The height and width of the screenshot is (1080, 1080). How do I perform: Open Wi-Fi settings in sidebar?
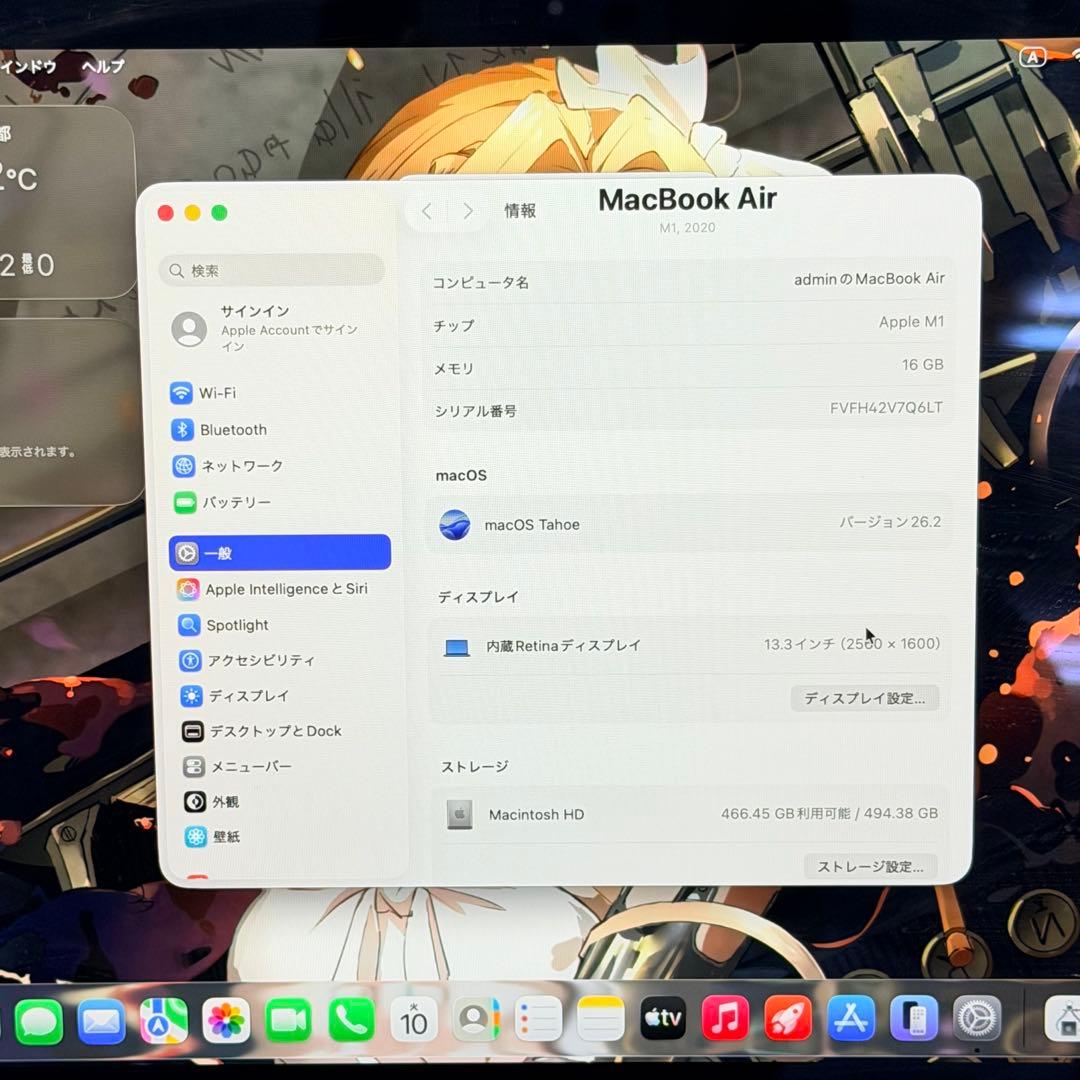point(202,393)
